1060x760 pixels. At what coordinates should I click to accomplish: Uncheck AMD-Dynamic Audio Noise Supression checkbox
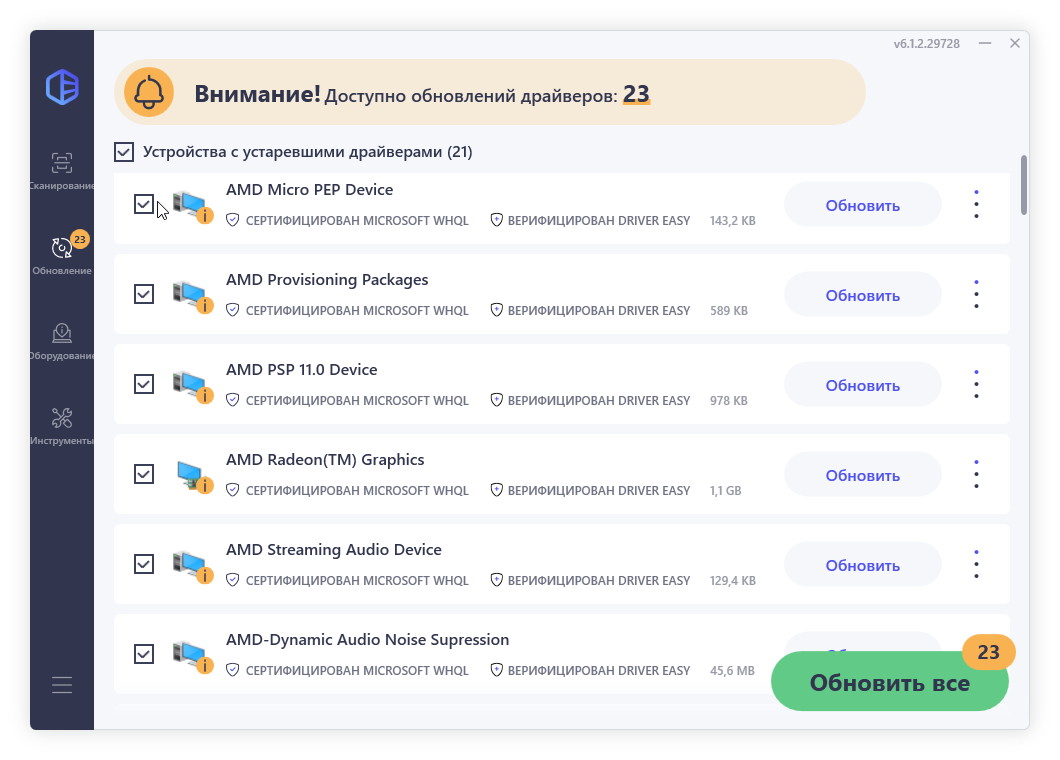[x=143, y=654]
